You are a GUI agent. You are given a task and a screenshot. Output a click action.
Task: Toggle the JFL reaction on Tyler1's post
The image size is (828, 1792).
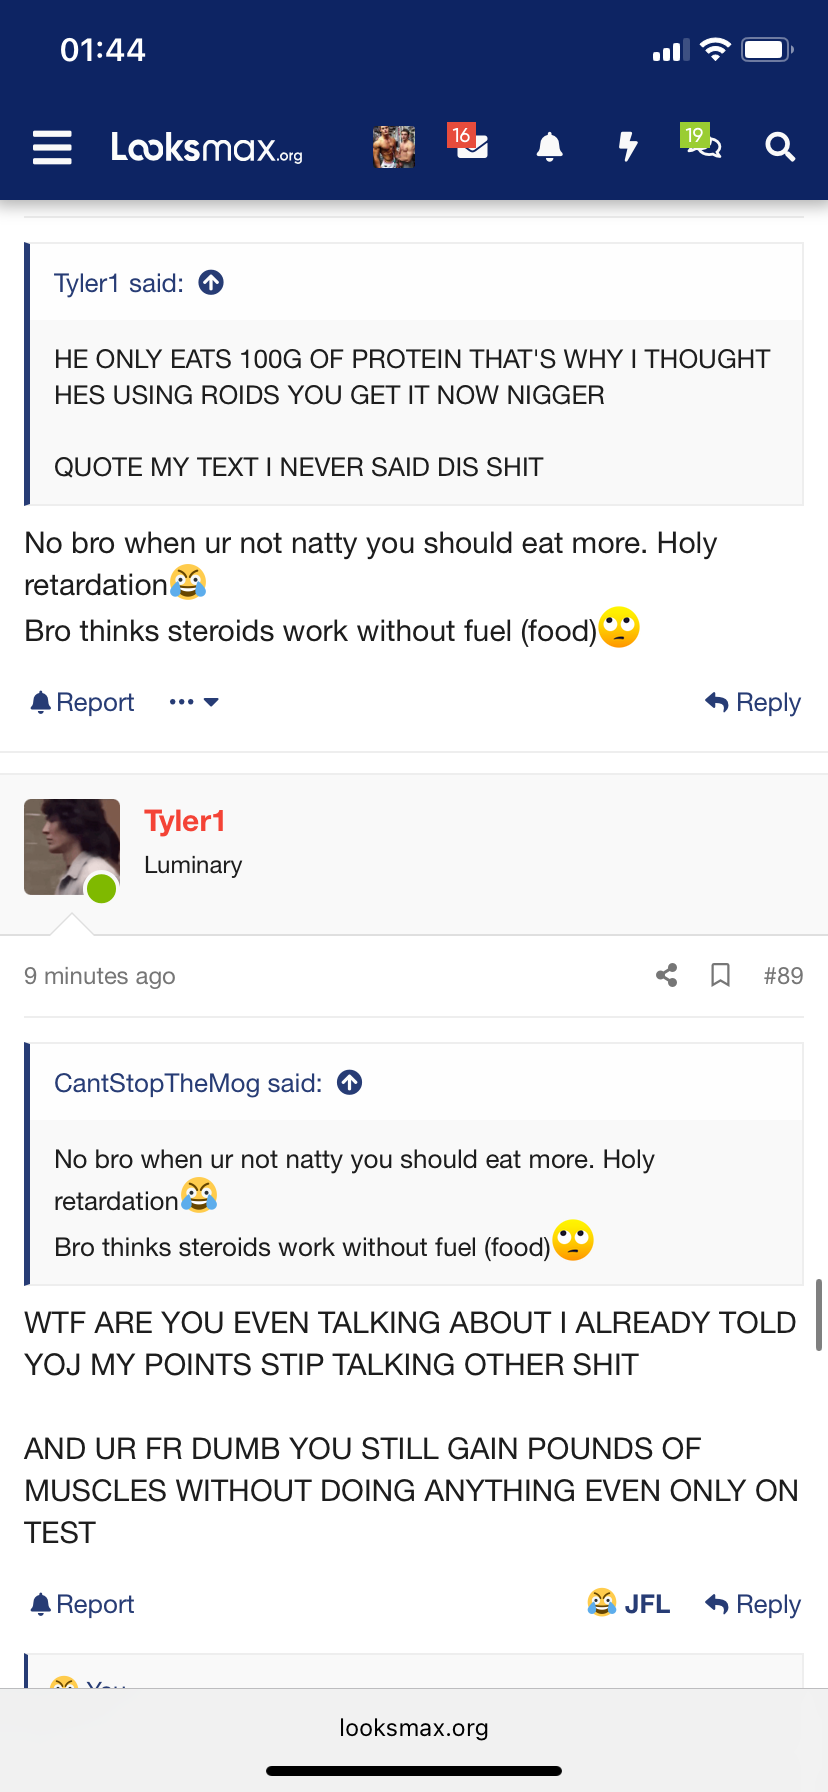tap(629, 1604)
